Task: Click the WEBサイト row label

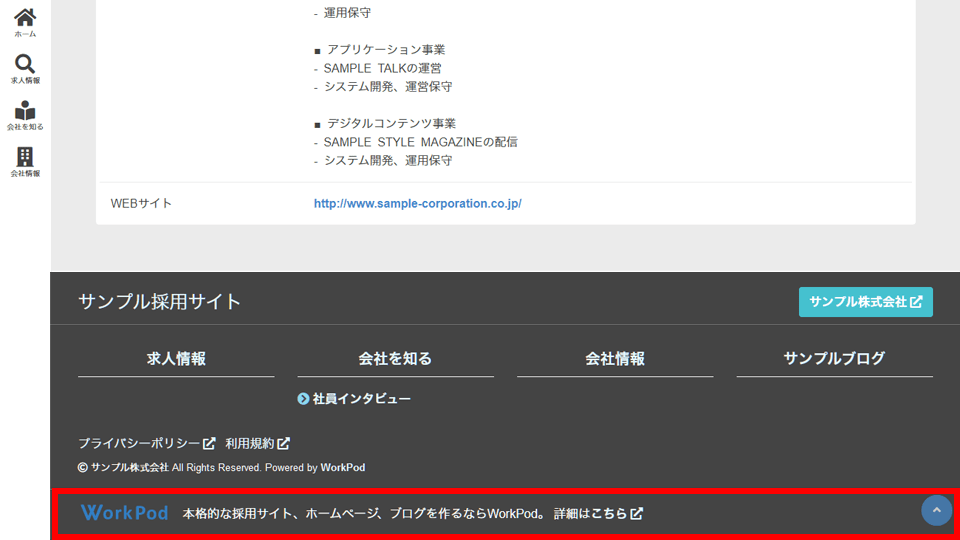Action: click(141, 203)
